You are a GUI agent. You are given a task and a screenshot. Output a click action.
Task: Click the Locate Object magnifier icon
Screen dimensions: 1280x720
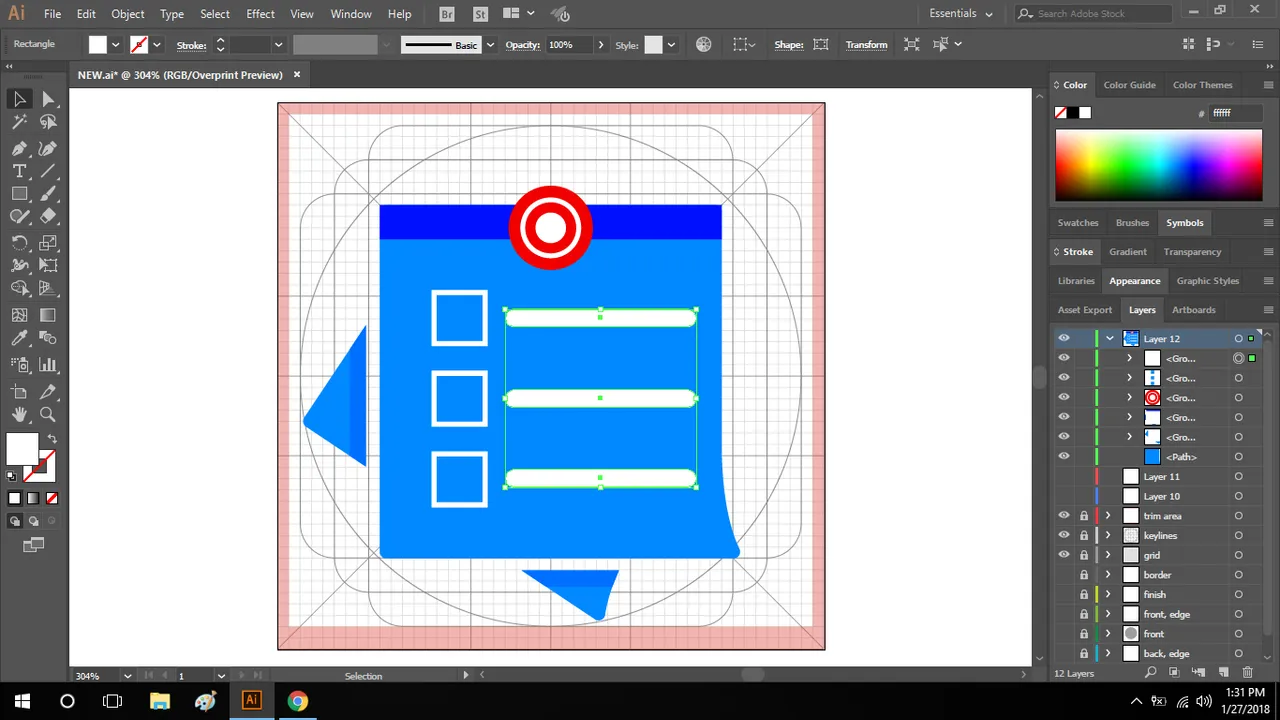point(1151,673)
